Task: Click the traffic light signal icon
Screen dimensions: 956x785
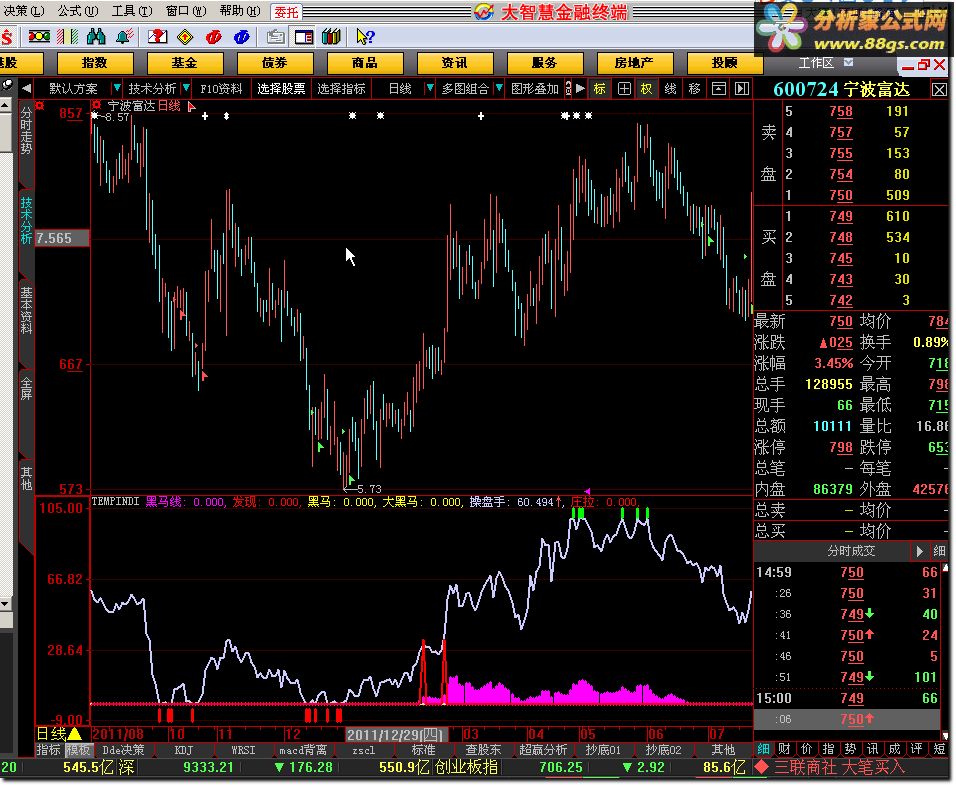Action: click(x=40, y=37)
